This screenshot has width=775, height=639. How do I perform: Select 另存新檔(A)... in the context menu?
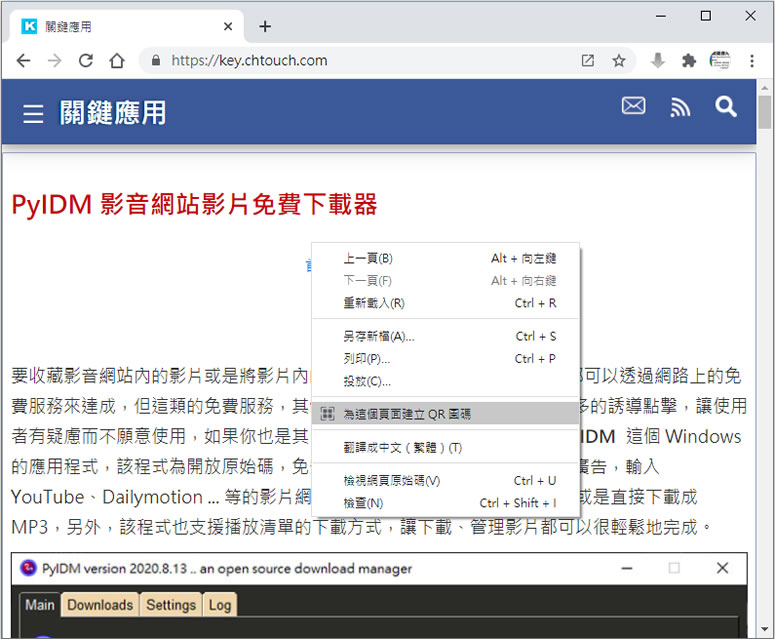click(445, 337)
